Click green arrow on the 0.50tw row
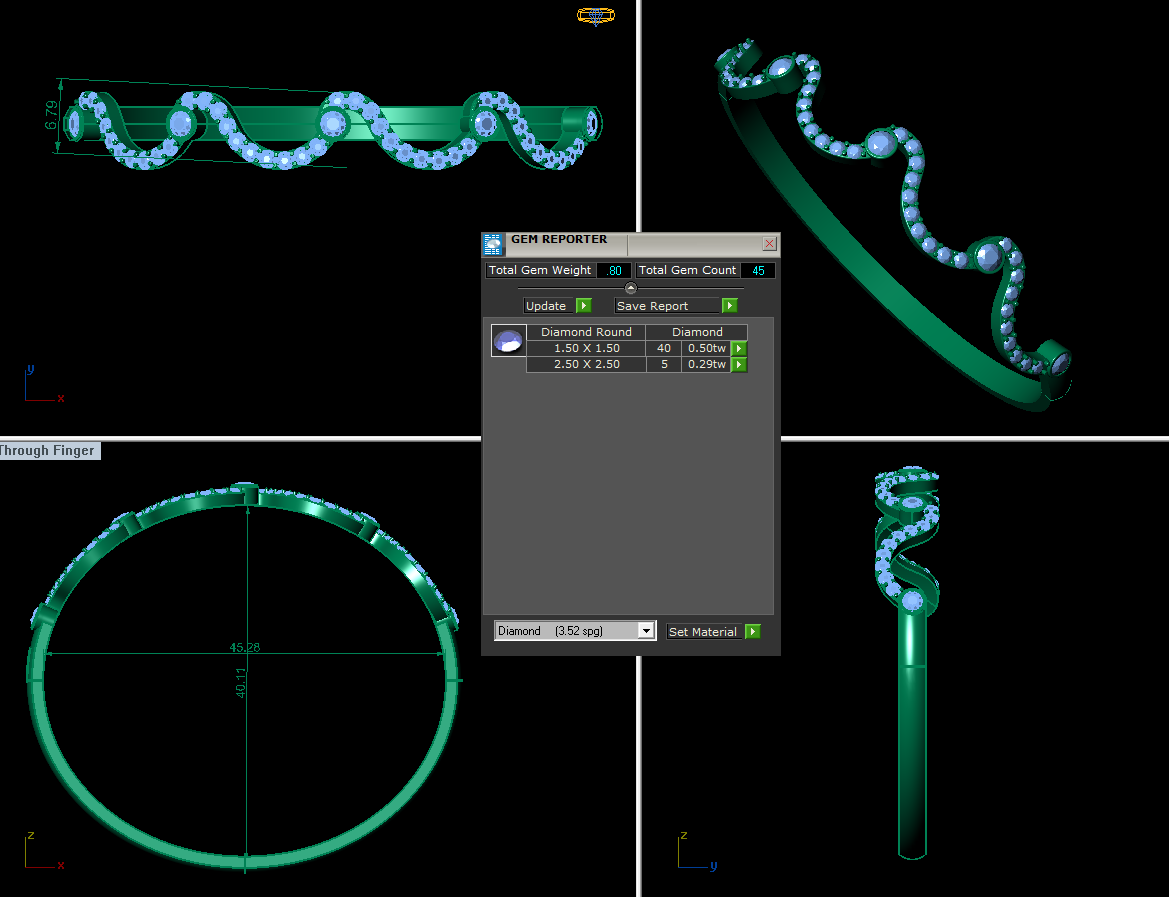Image resolution: width=1169 pixels, height=897 pixels. pyautogui.click(x=739, y=348)
